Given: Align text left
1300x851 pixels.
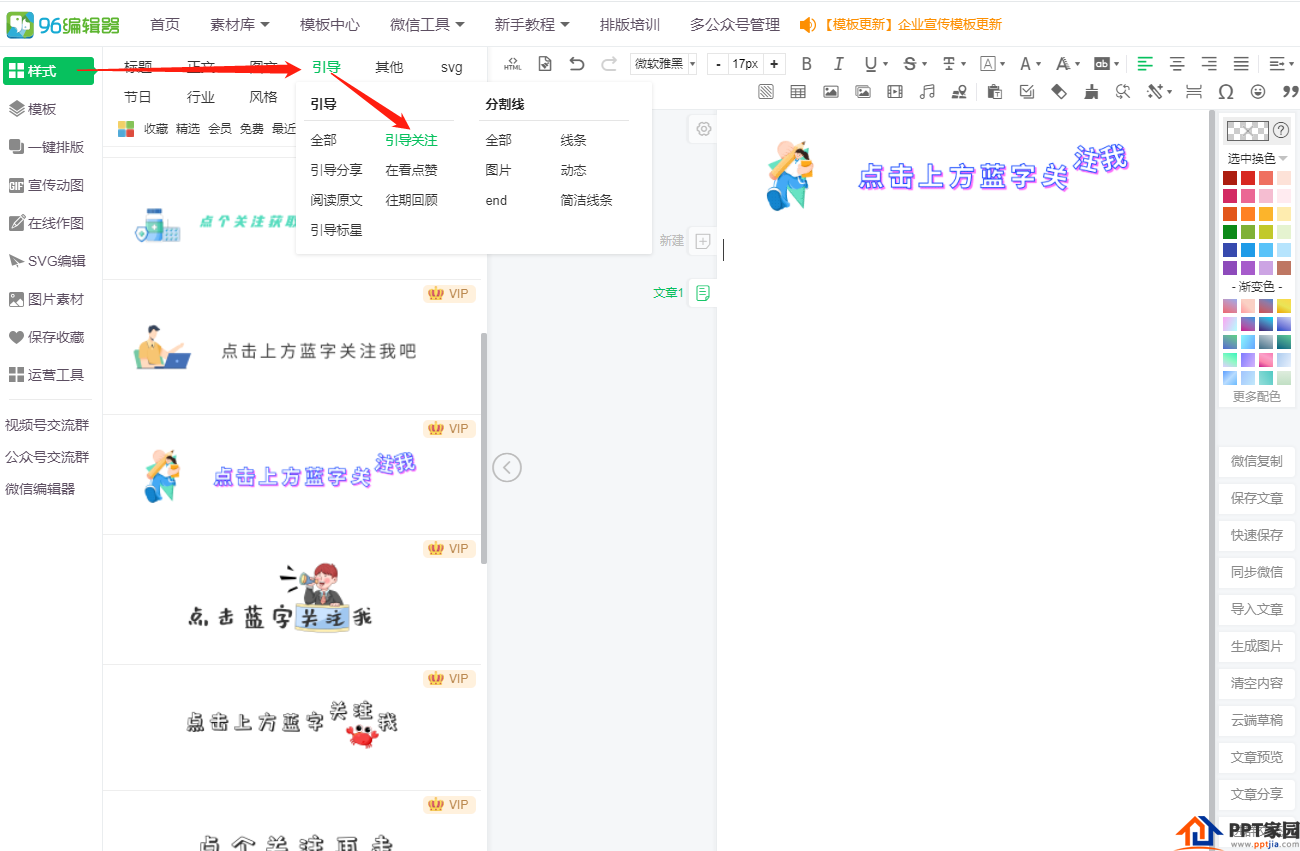Looking at the screenshot, I should (x=1145, y=64).
